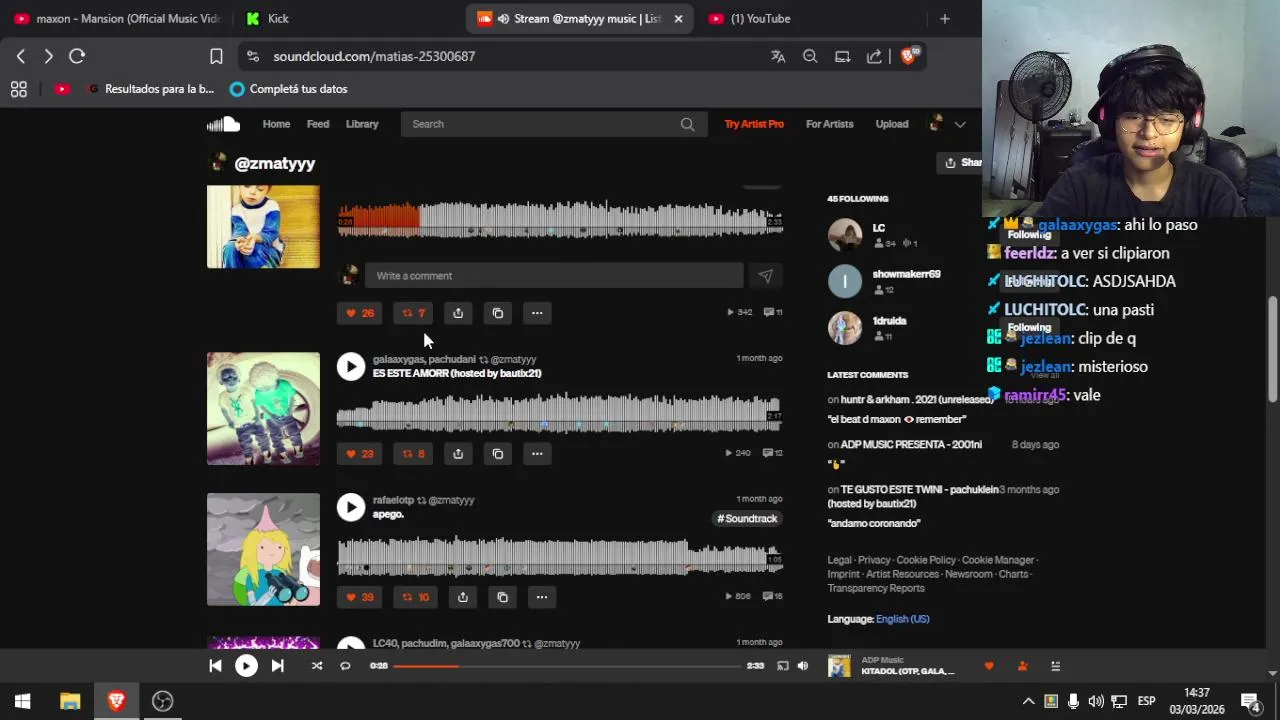The image size is (1280, 720).
Task: Open the Windows Start menu
Action: 22,701
